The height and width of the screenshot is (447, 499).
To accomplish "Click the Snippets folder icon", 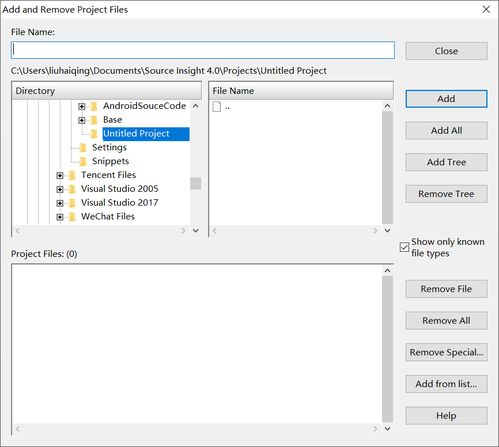I will pyautogui.click(x=83, y=161).
